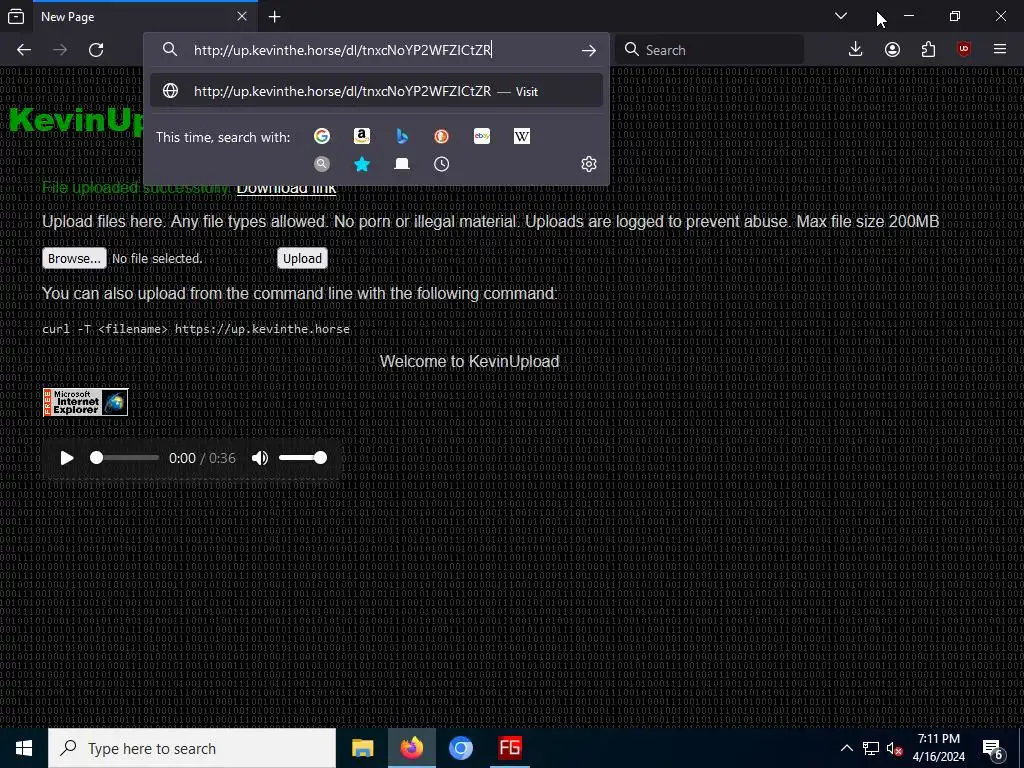Image resolution: width=1024 pixels, height=768 pixels.
Task: Switch to Firefox on the taskbar
Action: click(412, 748)
